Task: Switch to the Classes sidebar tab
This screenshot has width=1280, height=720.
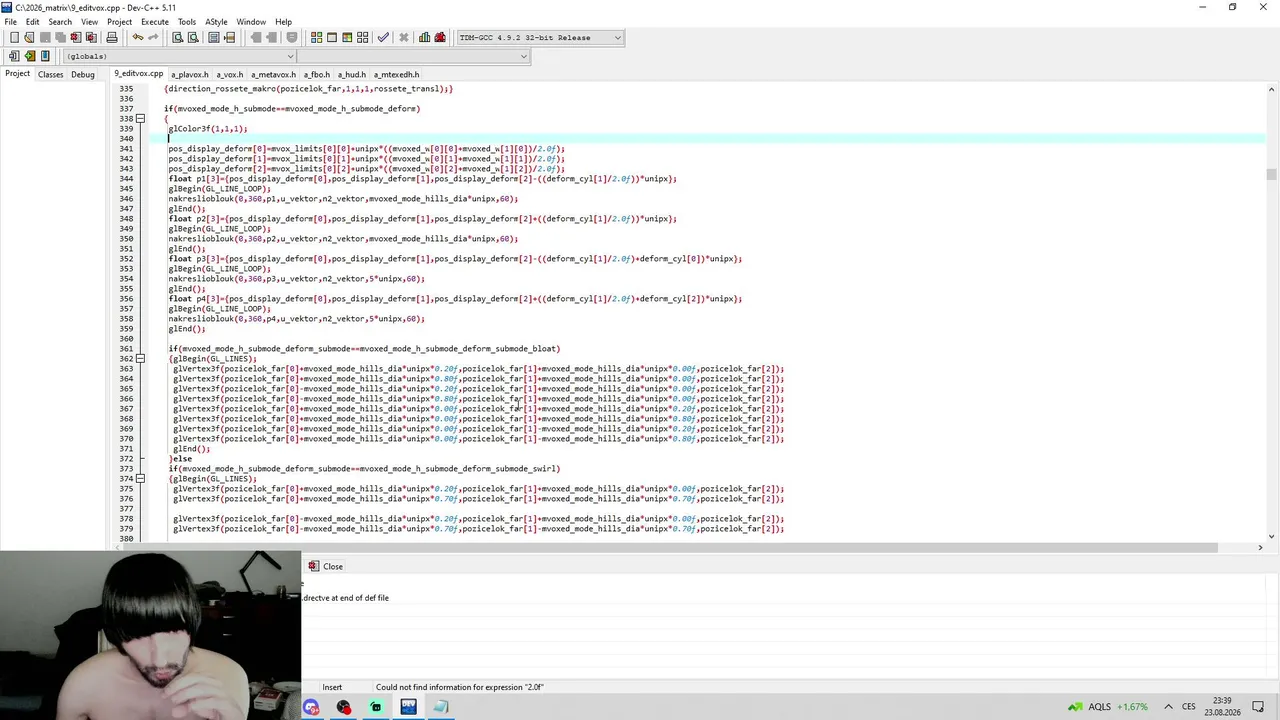Action: [50, 74]
